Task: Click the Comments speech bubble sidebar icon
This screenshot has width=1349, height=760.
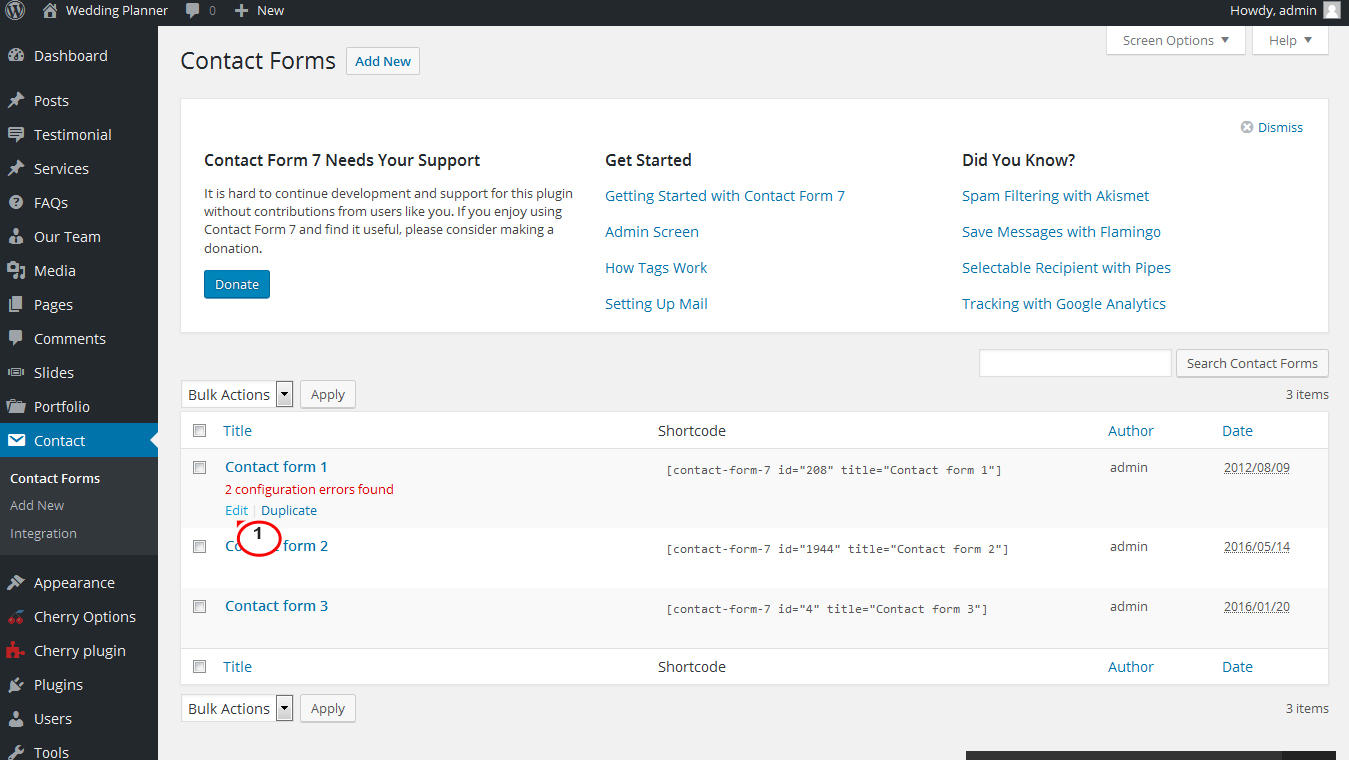Action: tap(16, 339)
